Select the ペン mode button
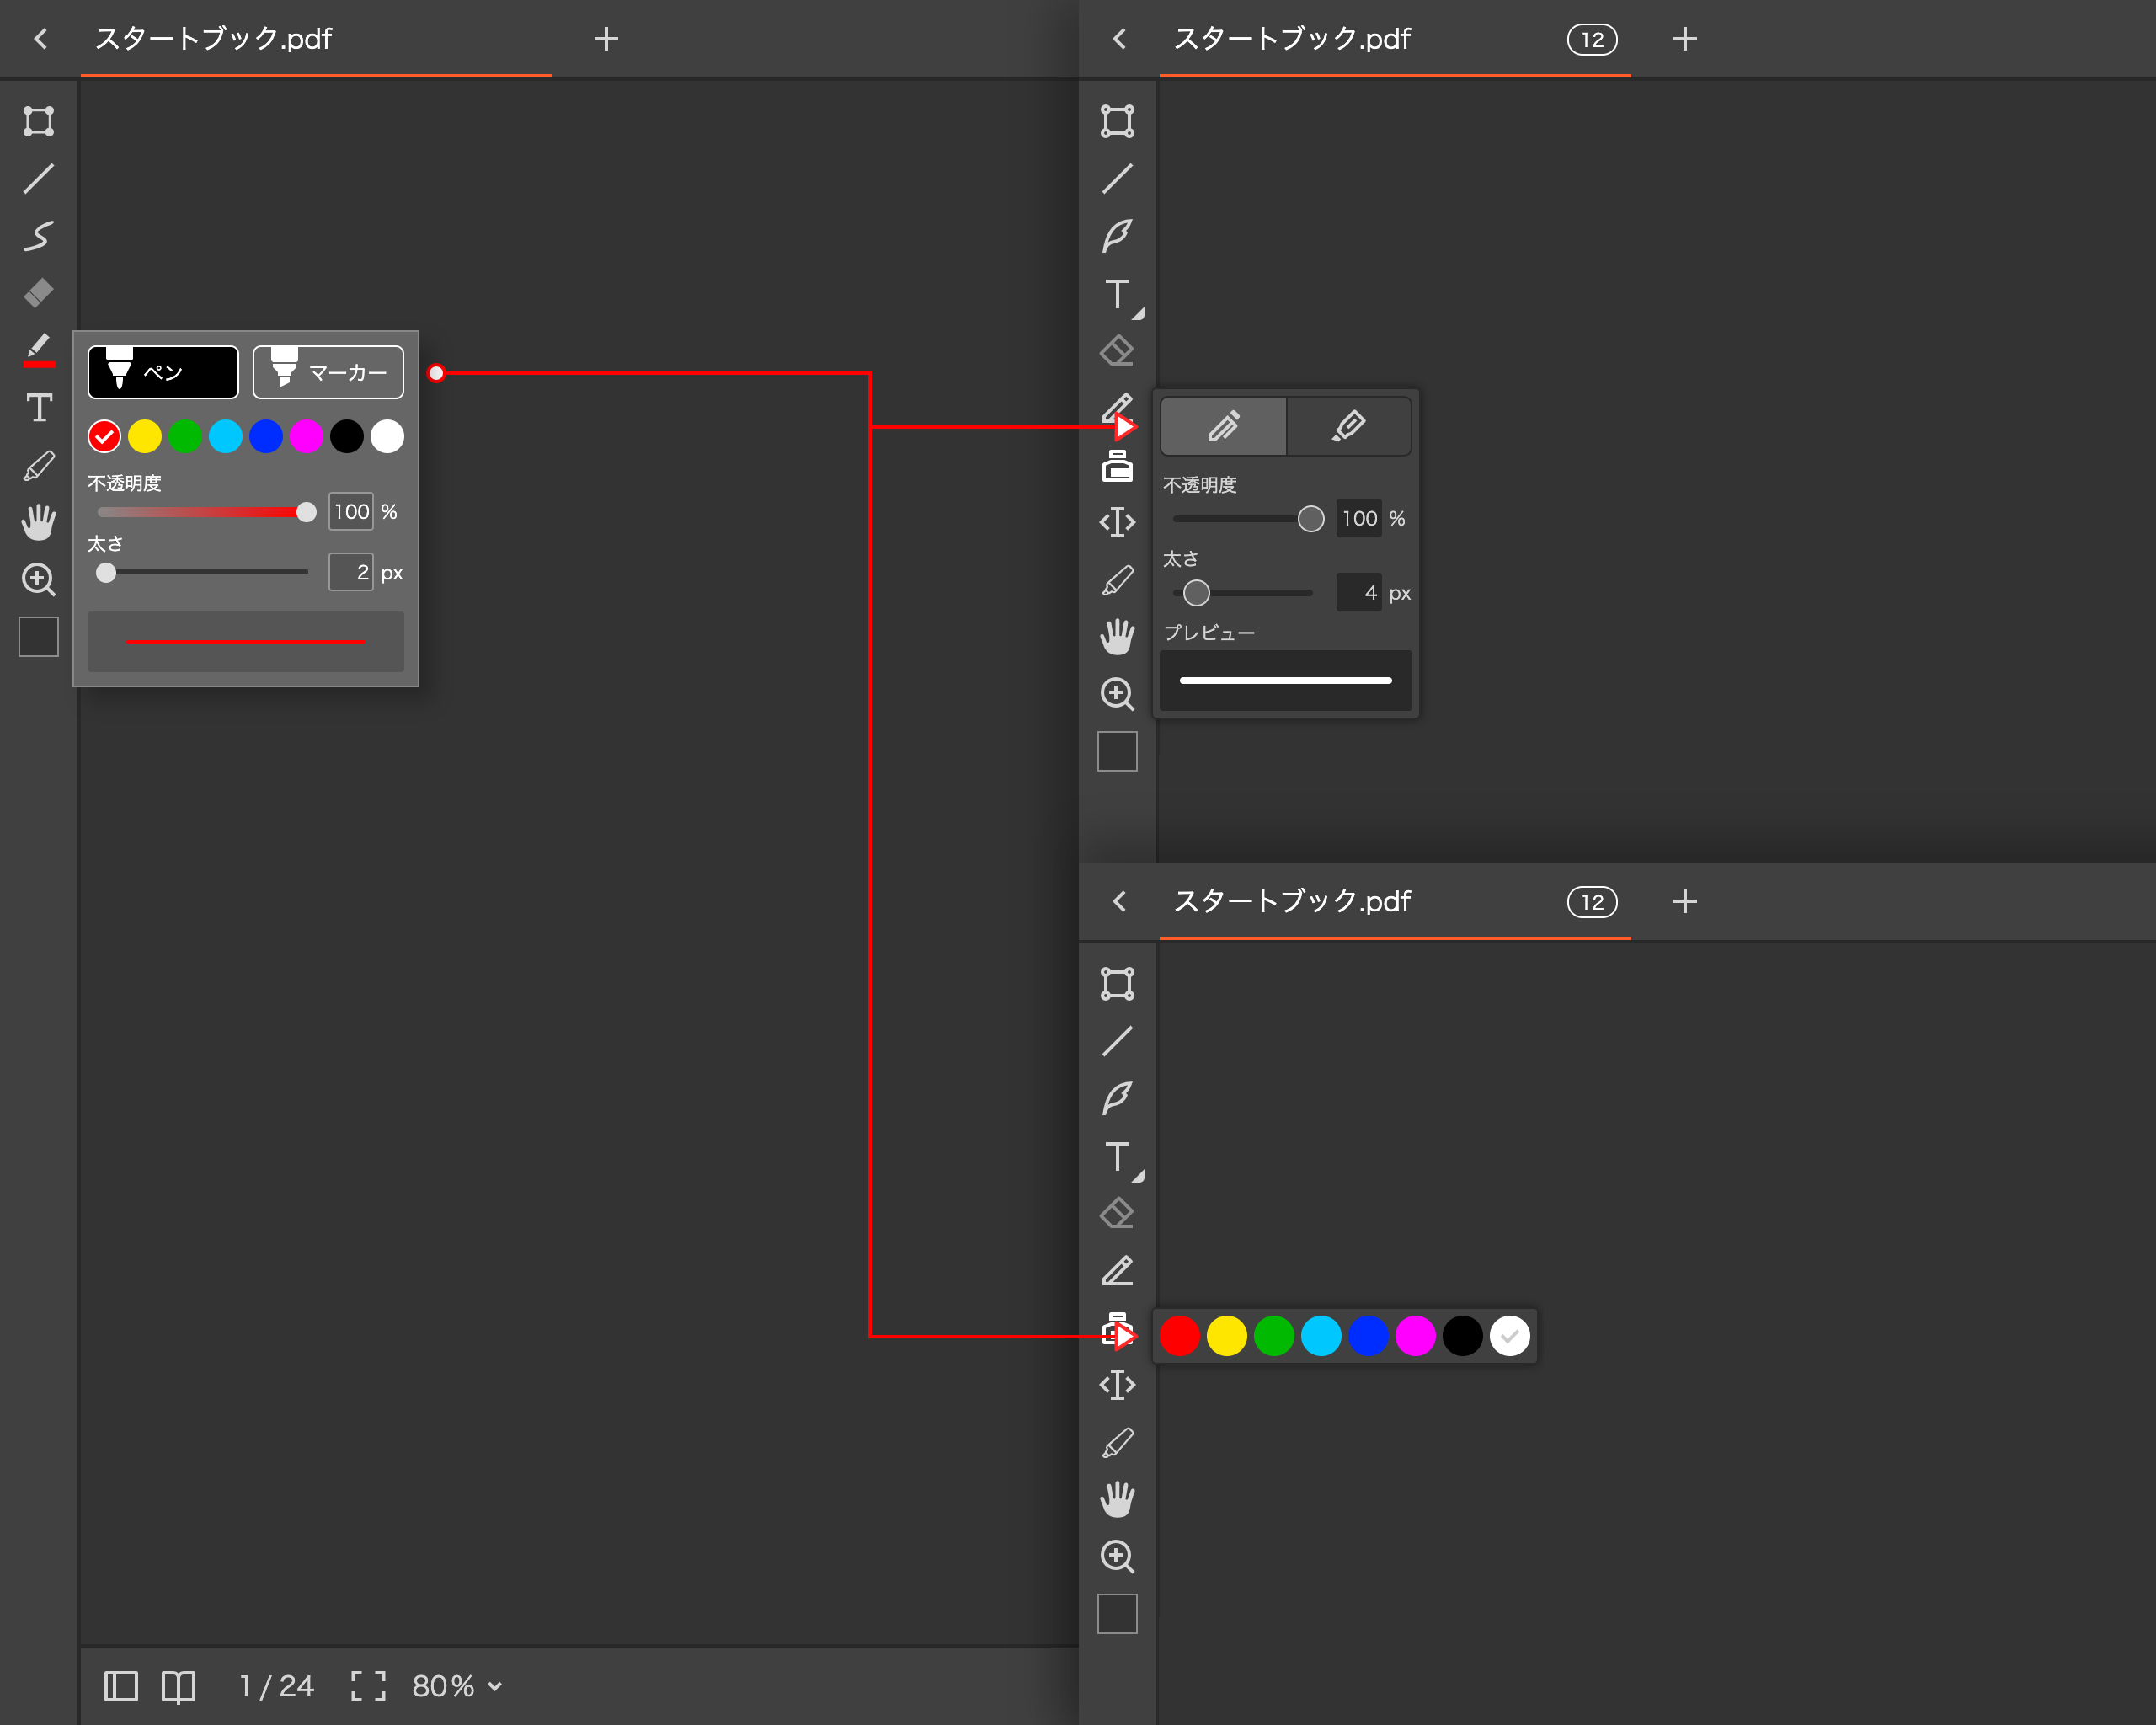The image size is (2156, 1725). coord(163,372)
